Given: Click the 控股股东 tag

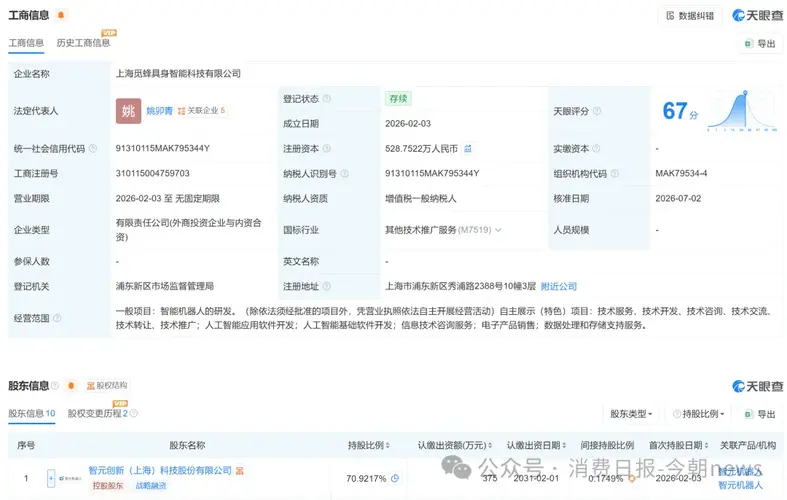Looking at the screenshot, I should coord(108,486).
